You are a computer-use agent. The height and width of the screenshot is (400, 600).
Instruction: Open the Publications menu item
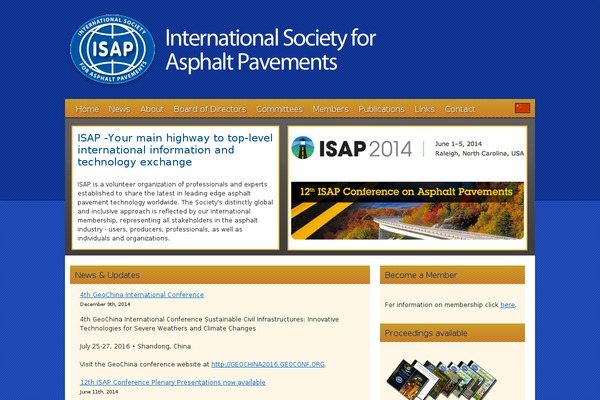point(381,109)
